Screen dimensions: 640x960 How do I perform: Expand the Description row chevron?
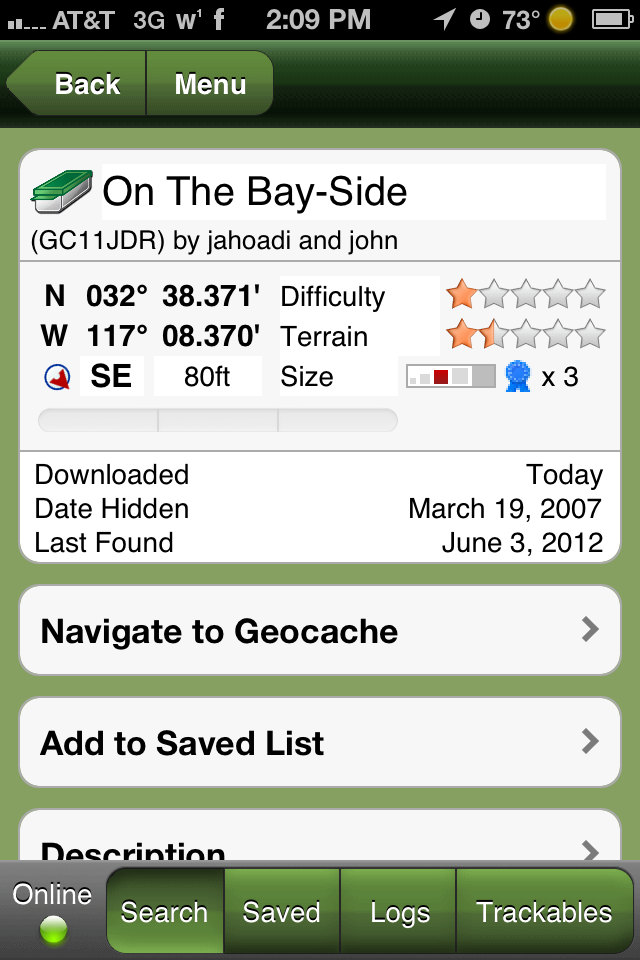pyautogui.click(x=590, y=852)
